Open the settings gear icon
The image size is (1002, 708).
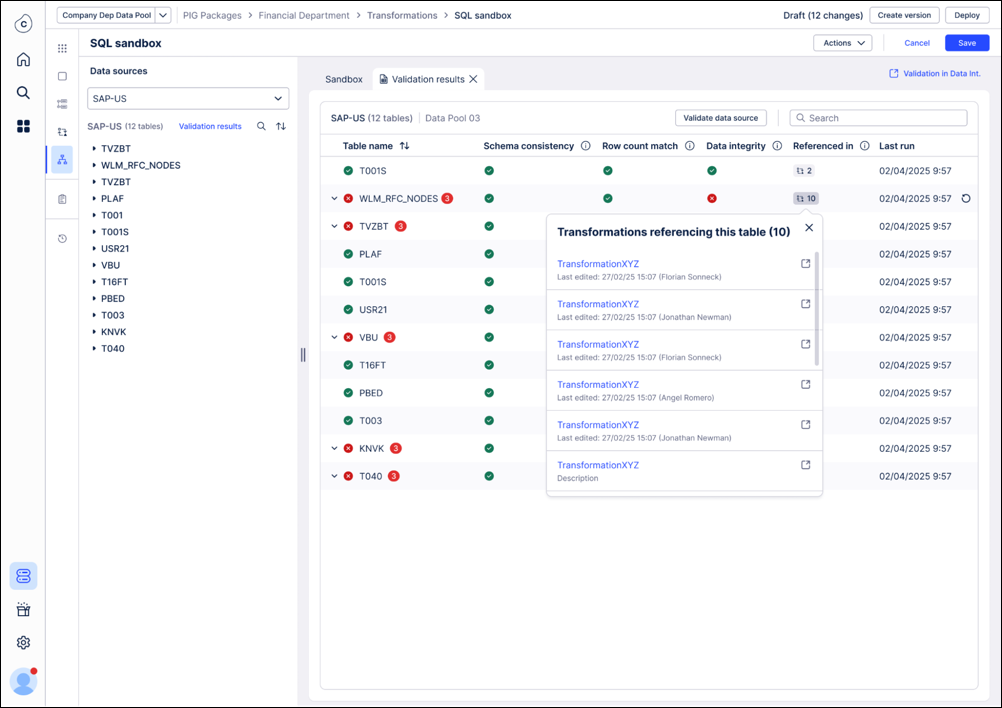click(x=23, y=643)
